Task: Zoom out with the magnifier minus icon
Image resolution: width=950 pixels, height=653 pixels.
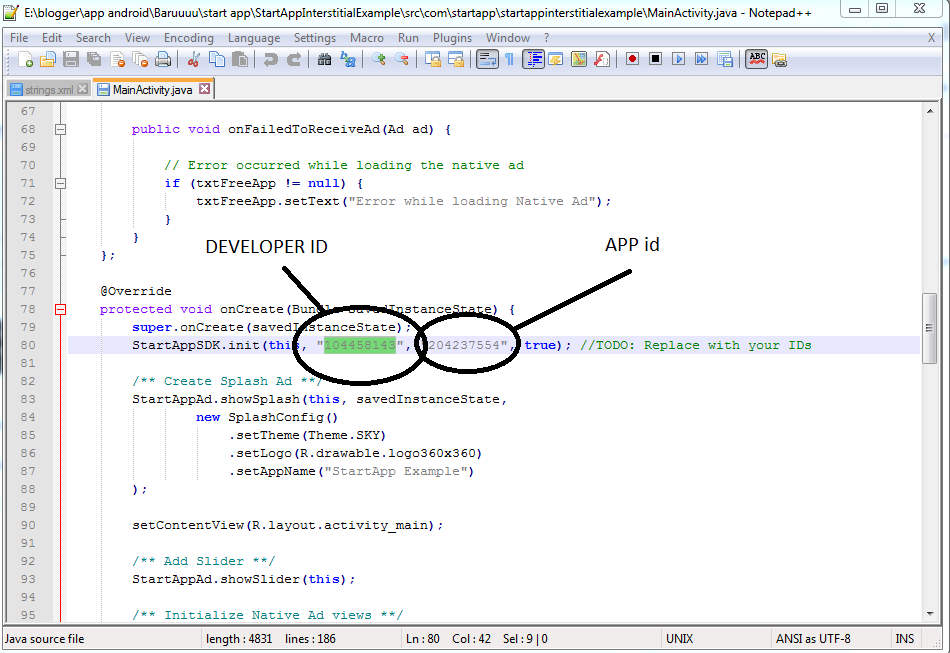Action: click(x=402, y=59)
